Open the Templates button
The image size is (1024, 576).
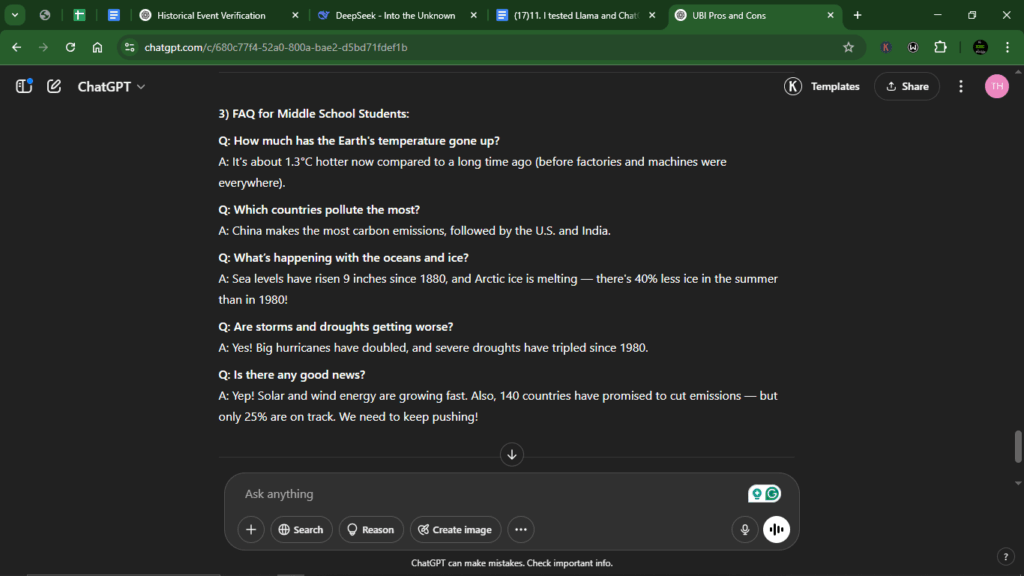tap(822, 87)
